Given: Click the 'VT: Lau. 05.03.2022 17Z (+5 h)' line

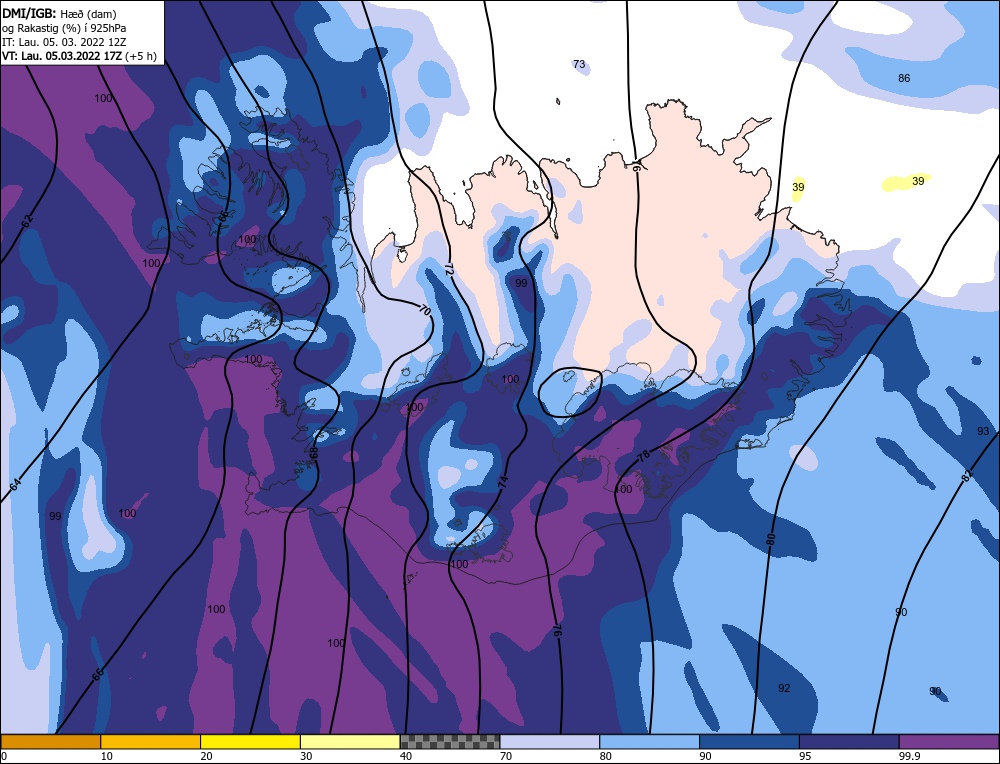Looking at the screenshot, I should point(79,56).
